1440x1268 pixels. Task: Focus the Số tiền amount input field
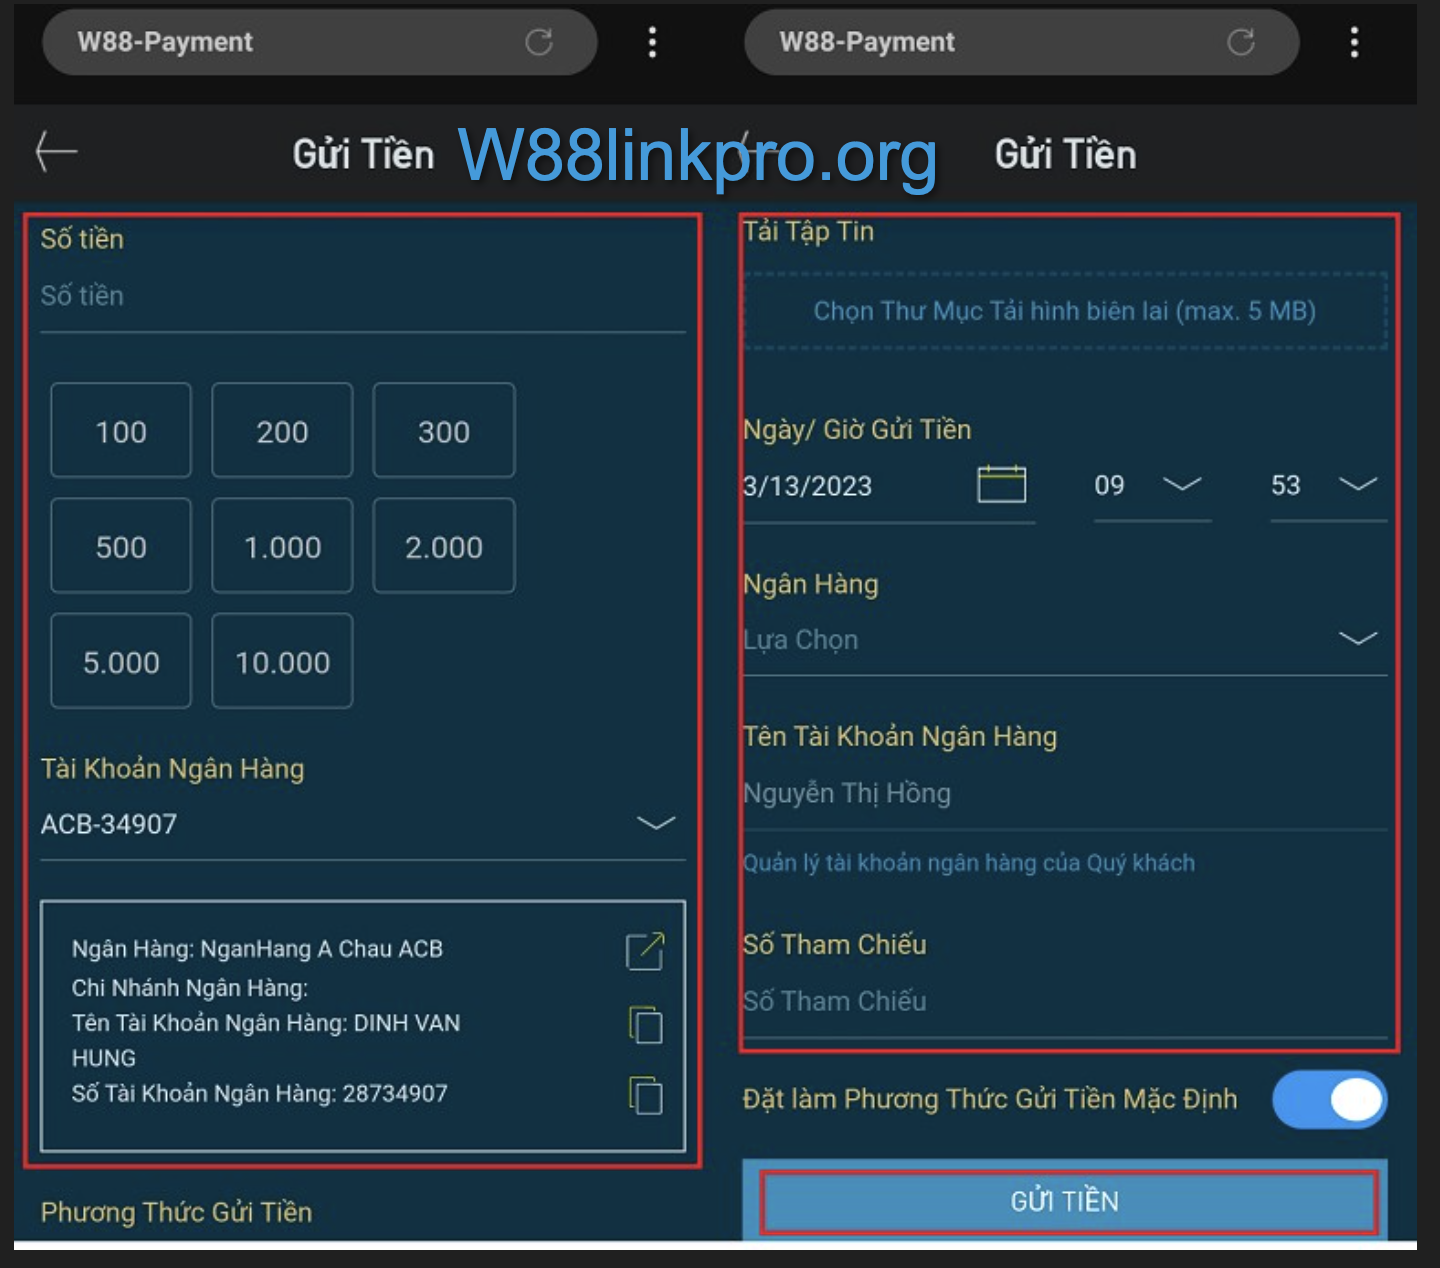pyautogui.click(x=362, y=297)
